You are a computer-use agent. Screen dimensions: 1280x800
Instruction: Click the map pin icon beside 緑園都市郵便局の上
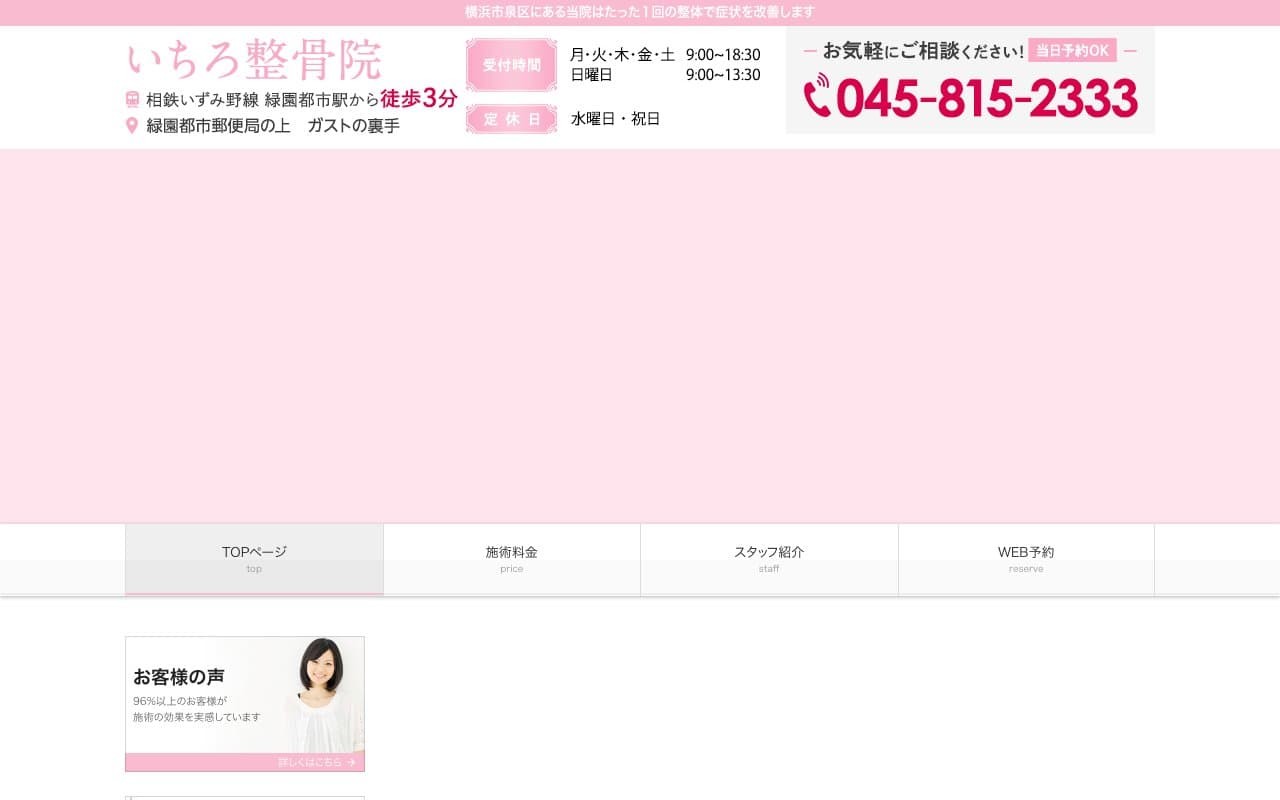click(x=132, y=126)
